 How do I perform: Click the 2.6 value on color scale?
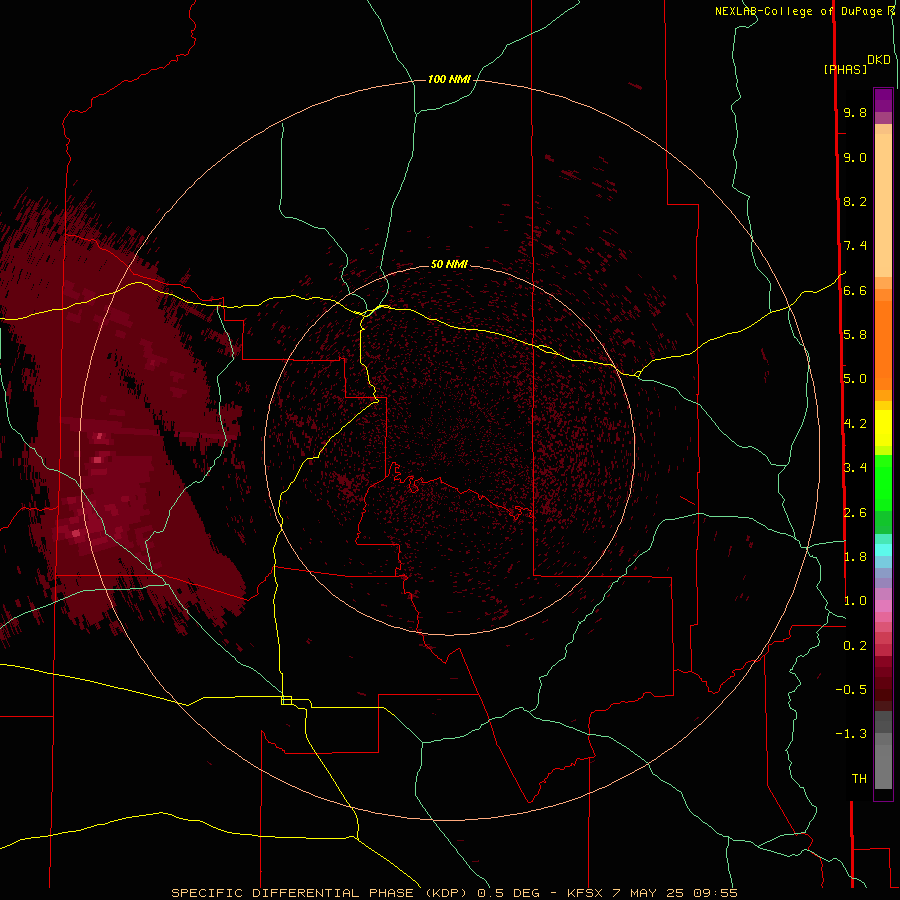tap(855, 512)
